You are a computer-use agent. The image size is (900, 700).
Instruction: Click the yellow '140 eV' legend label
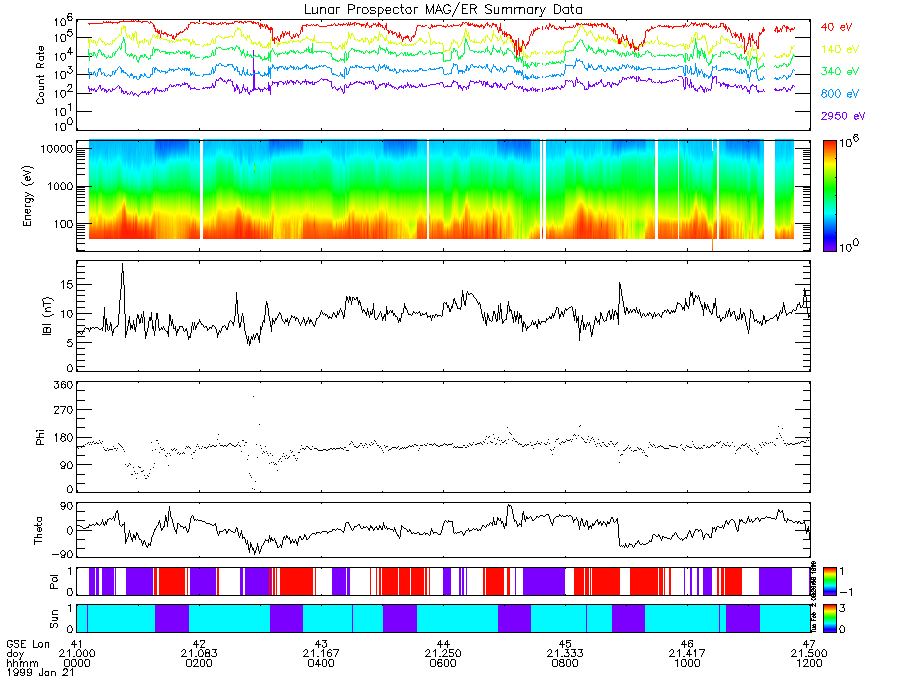pos(840,49)
